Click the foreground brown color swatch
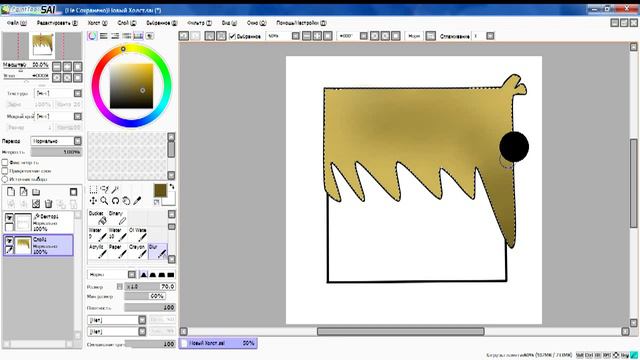The image size is (640, 360). coord(160,191)
